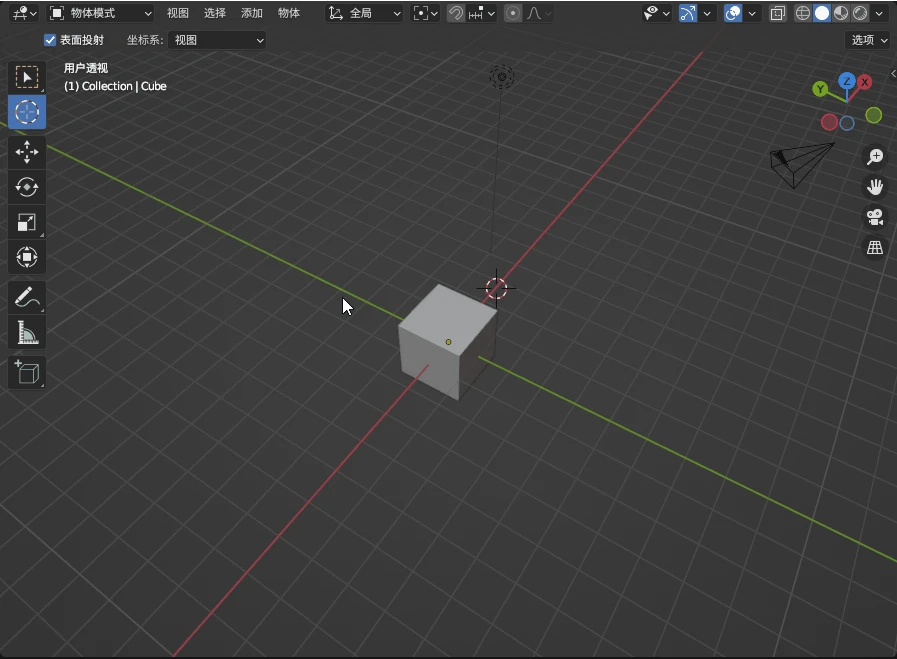Click the negative Z blue gizmo circle
Screen dimensions: 897x659
(x=847, y=123)
